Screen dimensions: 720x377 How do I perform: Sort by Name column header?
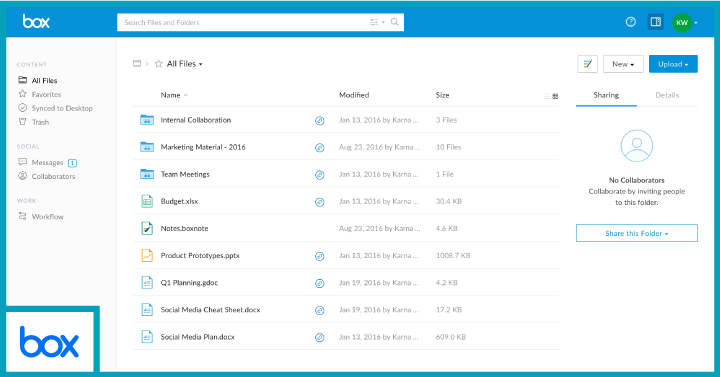click(174, 95)
